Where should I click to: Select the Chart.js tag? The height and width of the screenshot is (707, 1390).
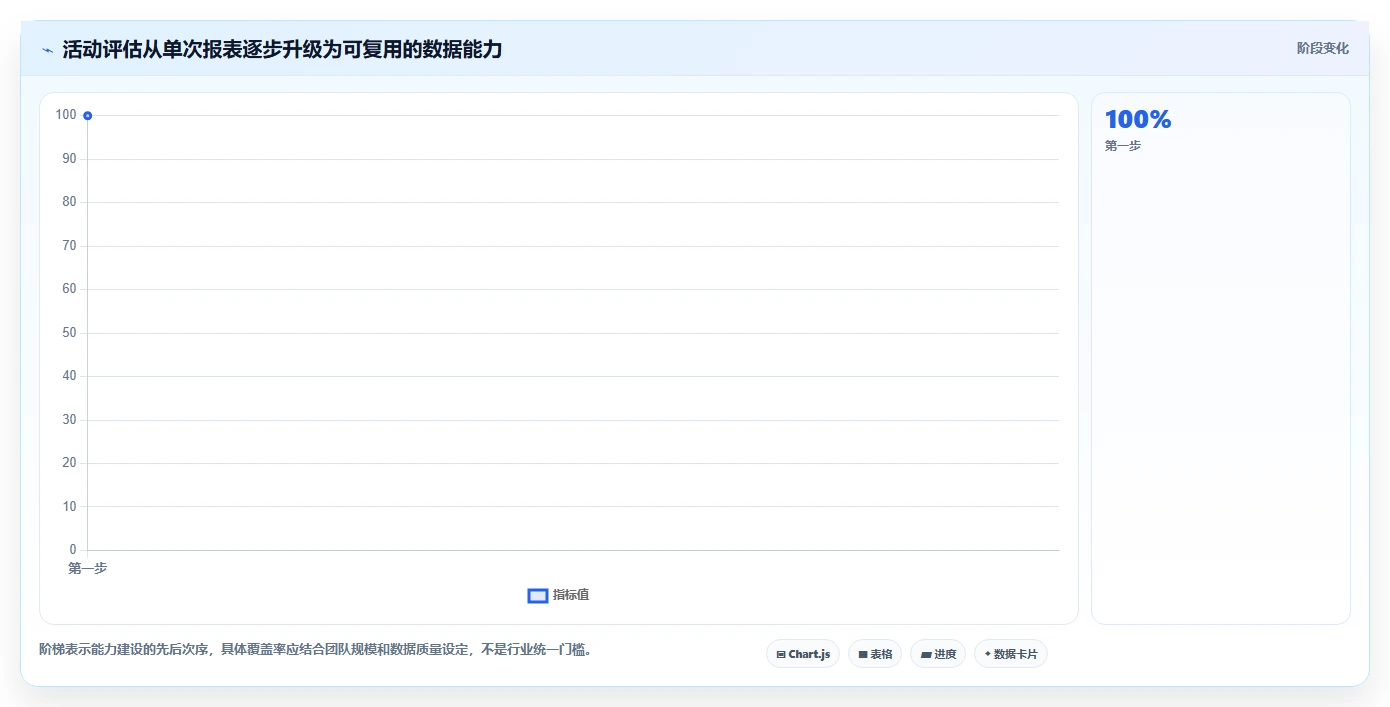pos(803,654)
